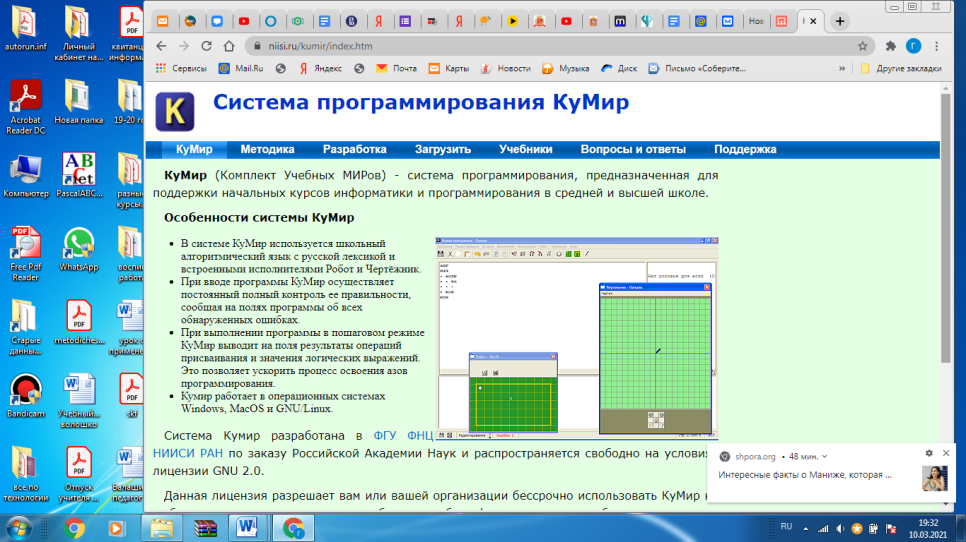Switch to Word in the taskbar
Image resolution: width=966 pixels, height=542 pixels.
(248, 528)
